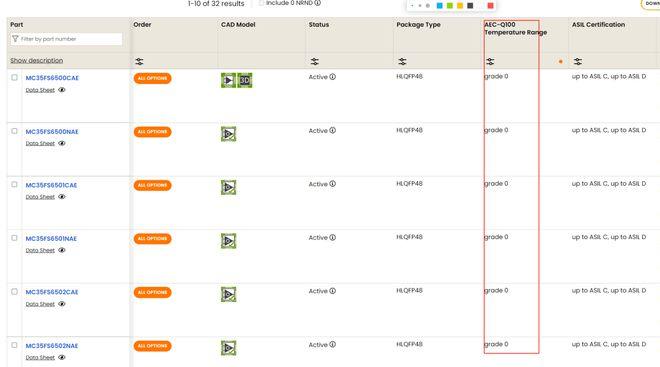Viewport: 660px width, 367px height.
Task: Open filter icon under AEC-Q100 Temperature Range
Action: coord(490,61)
